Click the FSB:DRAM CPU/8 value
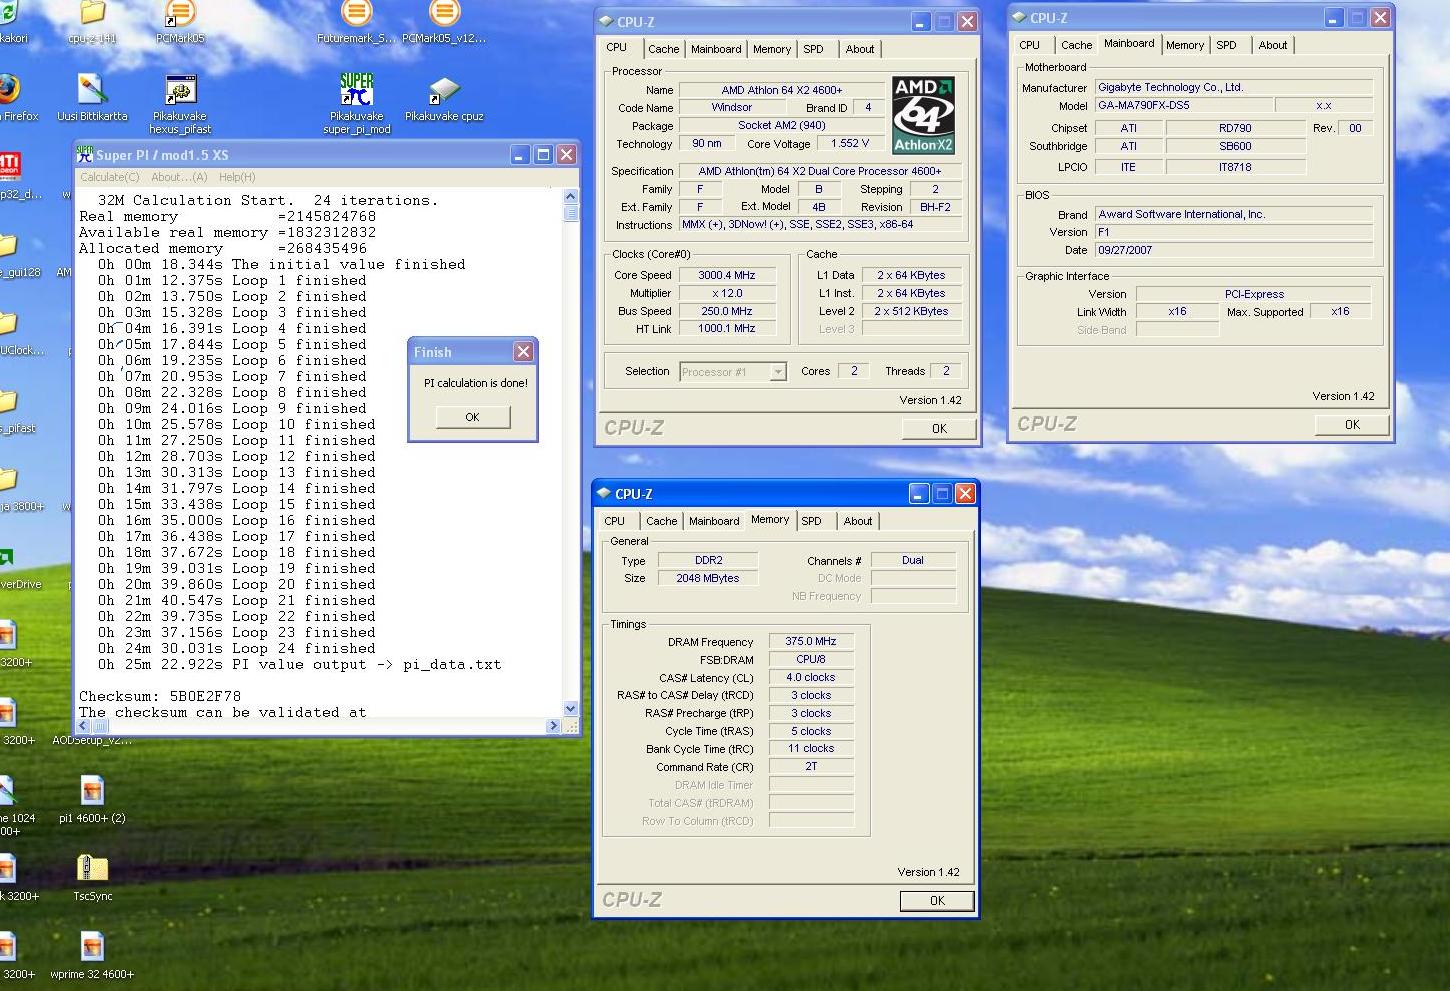This screenshot has height=991, width=1450. (x=811, y=659)
